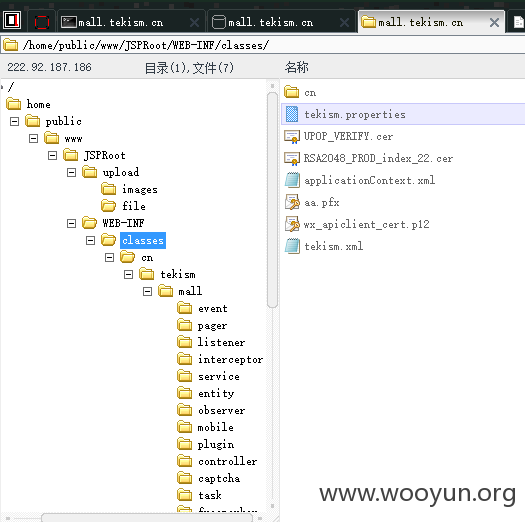Collapse the public folder node
This screenshot has height=522, width=525.
(x=14, y=121)
